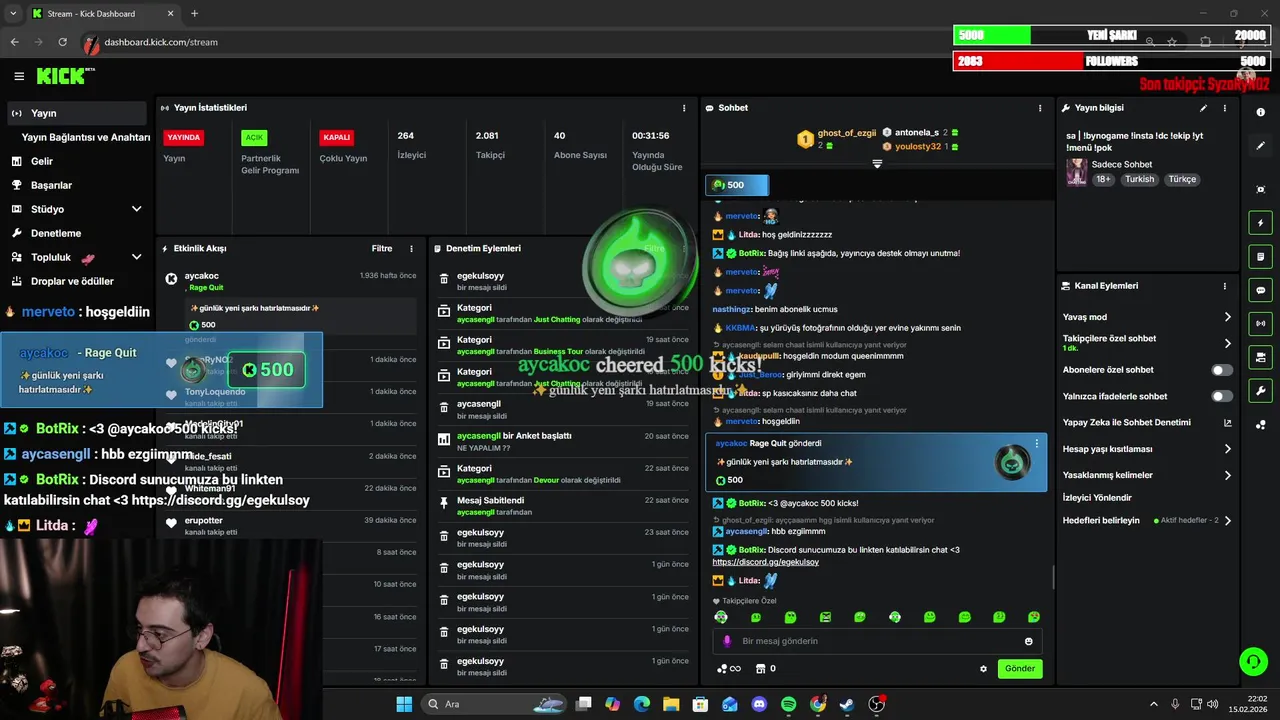The width and height of the screenshot is (1280, 720).
Task: Click the shop icon showing 0
Action: [x=766, y=668]
